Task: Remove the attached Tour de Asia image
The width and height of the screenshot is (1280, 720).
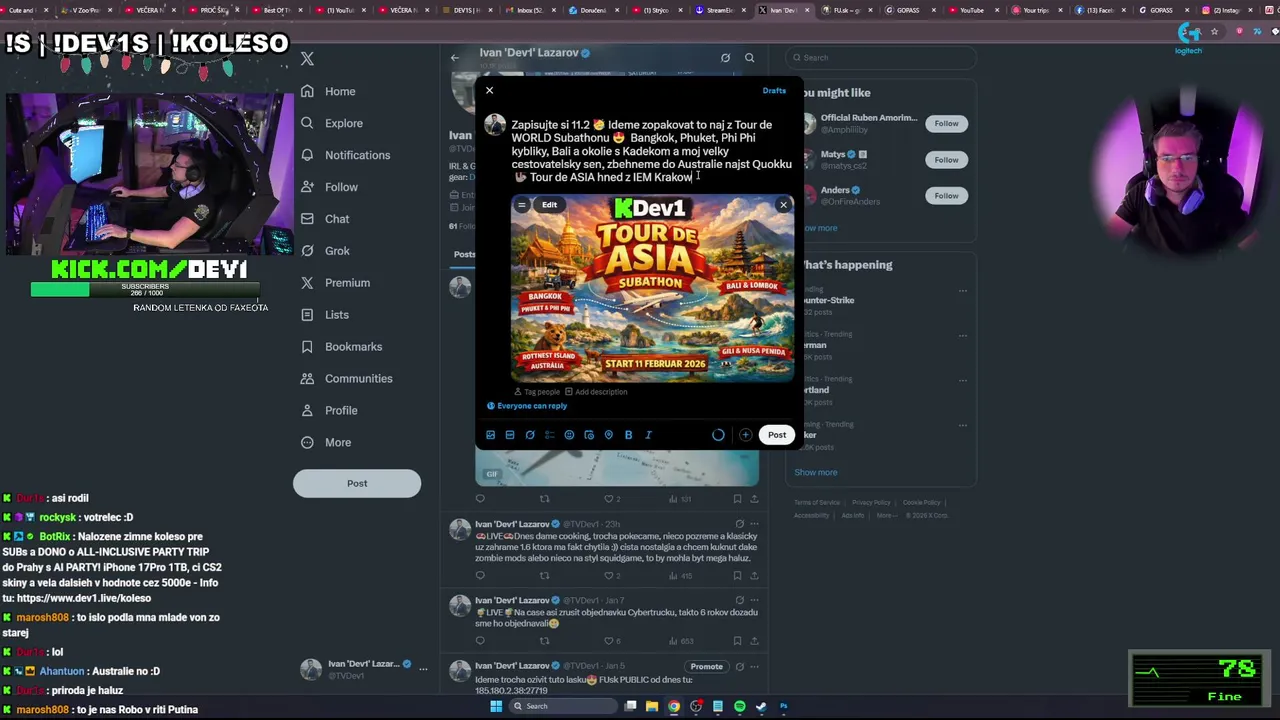Action: pos(783,205)
